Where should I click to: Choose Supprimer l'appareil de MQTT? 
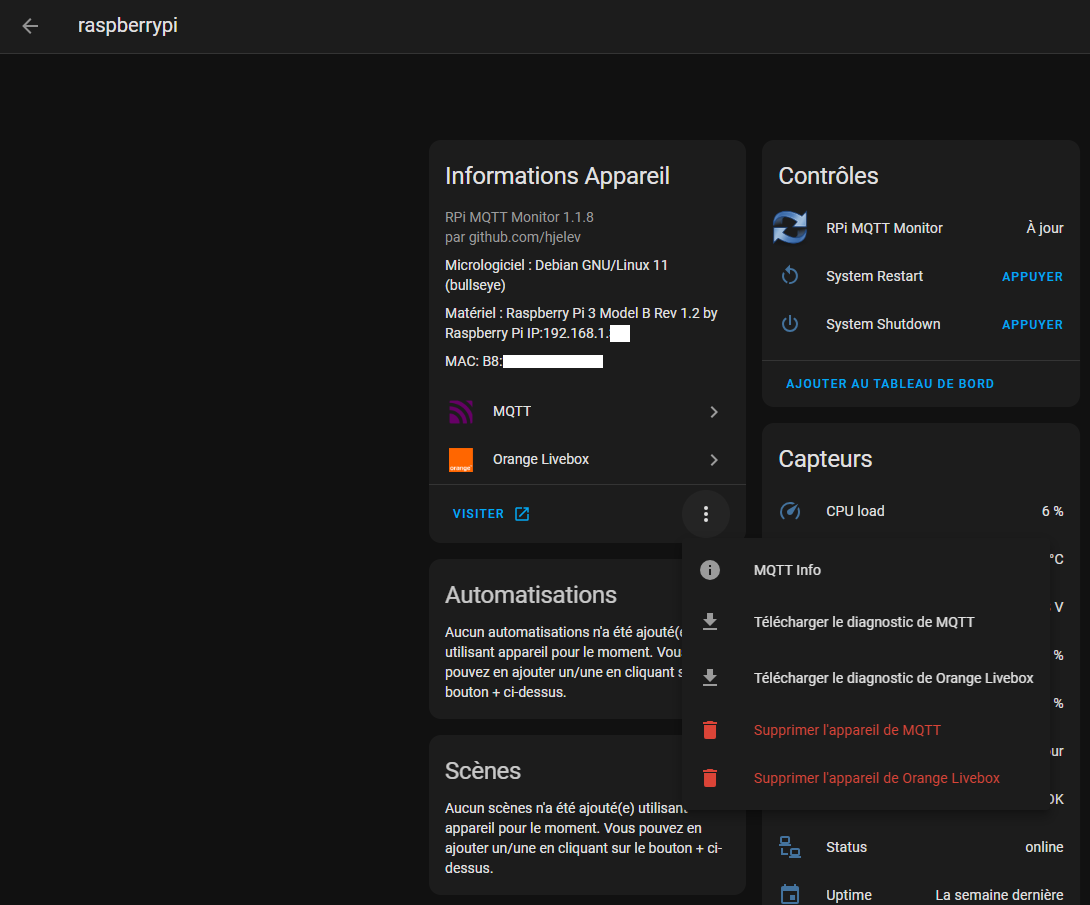847,730
